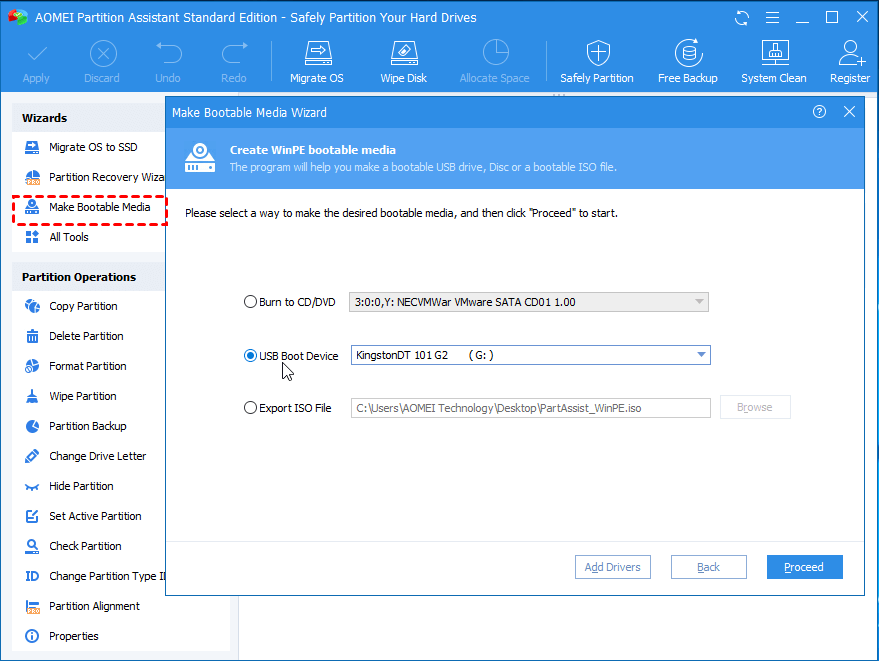Click the Back button
This screenshot has width=879, height=661.
click(x=709, y=567)
